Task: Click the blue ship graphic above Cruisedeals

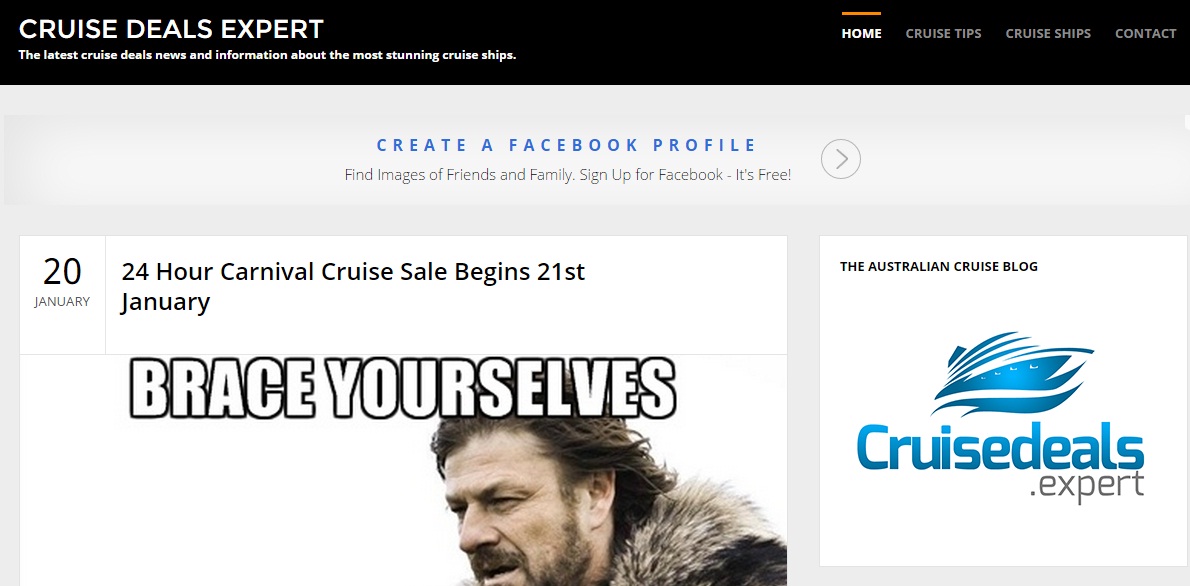Action: (1012, 373)
